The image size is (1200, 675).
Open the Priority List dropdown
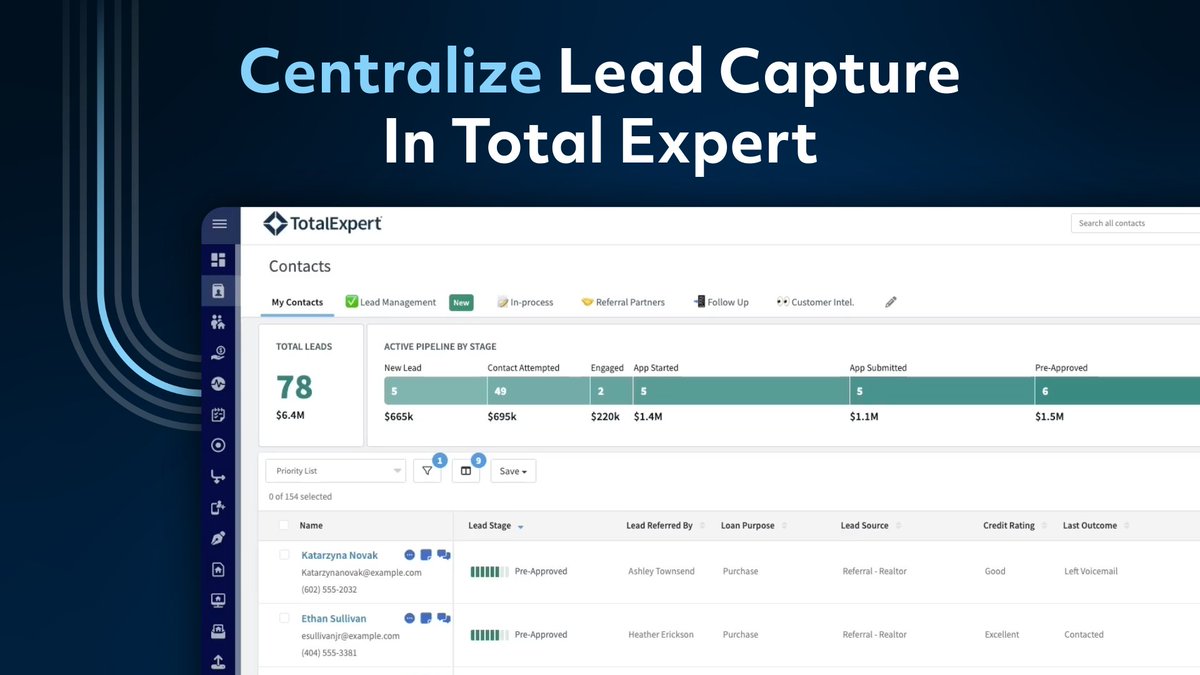pyautogui.click(x=335, y=471)
